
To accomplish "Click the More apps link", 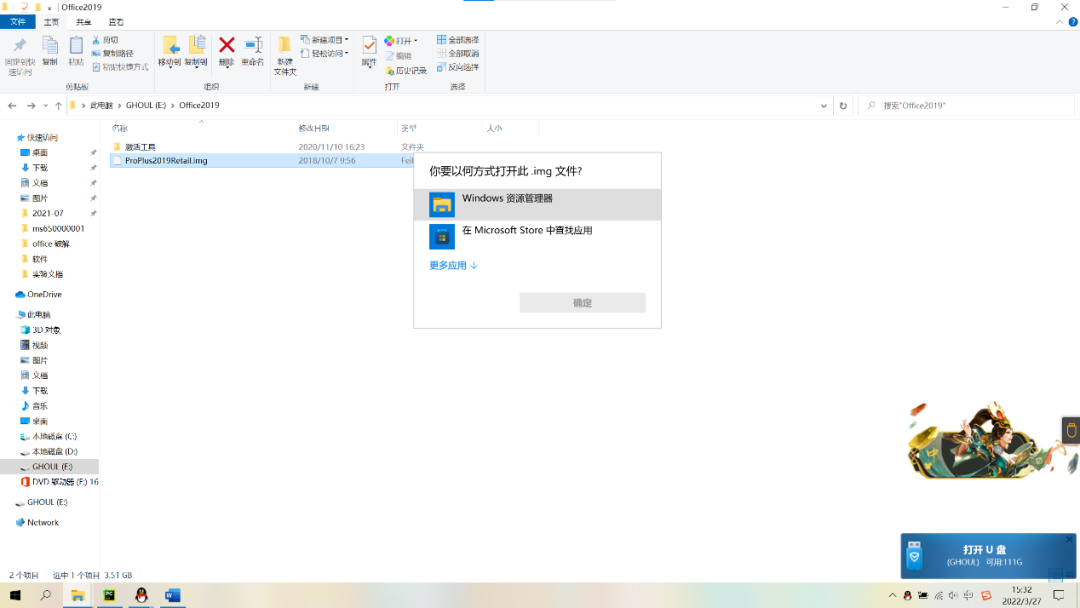I will point(453,265).
